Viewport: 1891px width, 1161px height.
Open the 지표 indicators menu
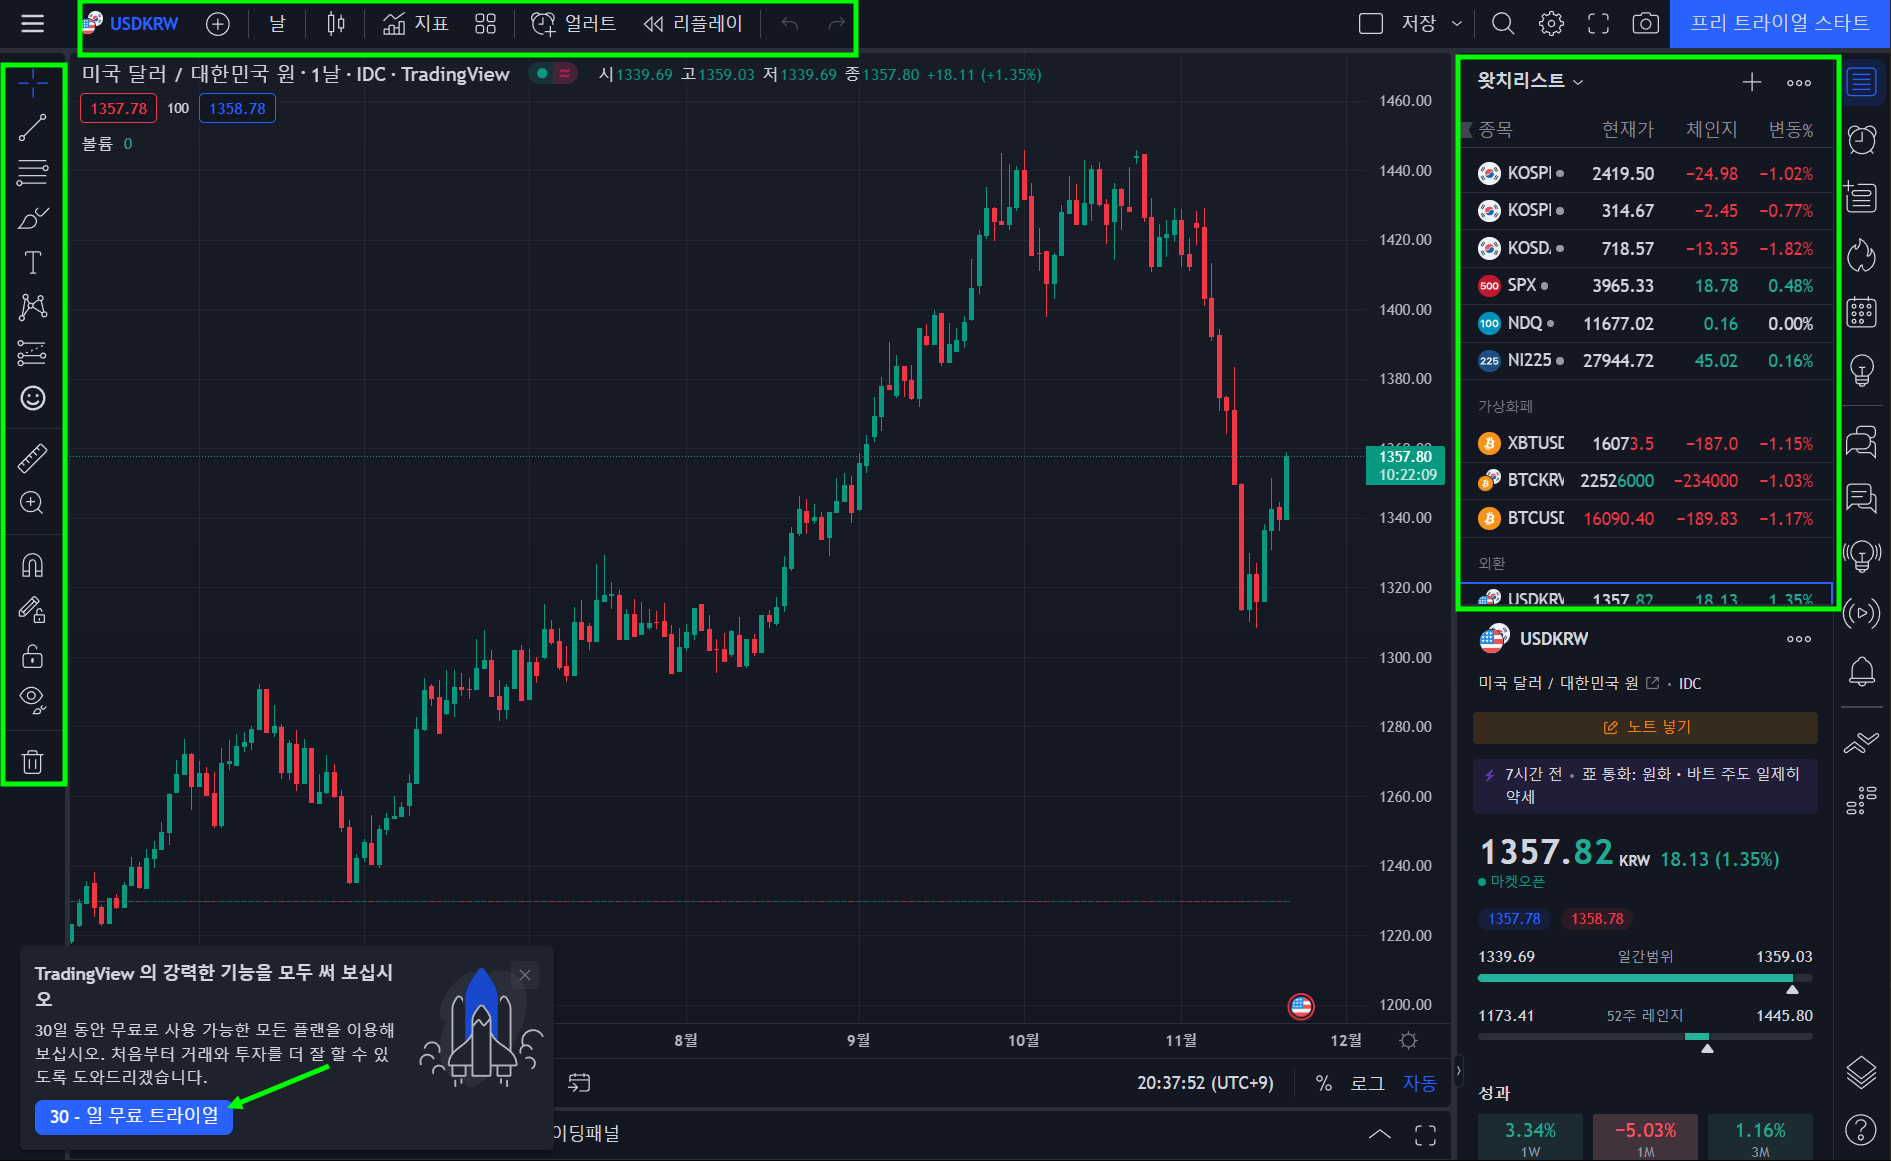416,24
